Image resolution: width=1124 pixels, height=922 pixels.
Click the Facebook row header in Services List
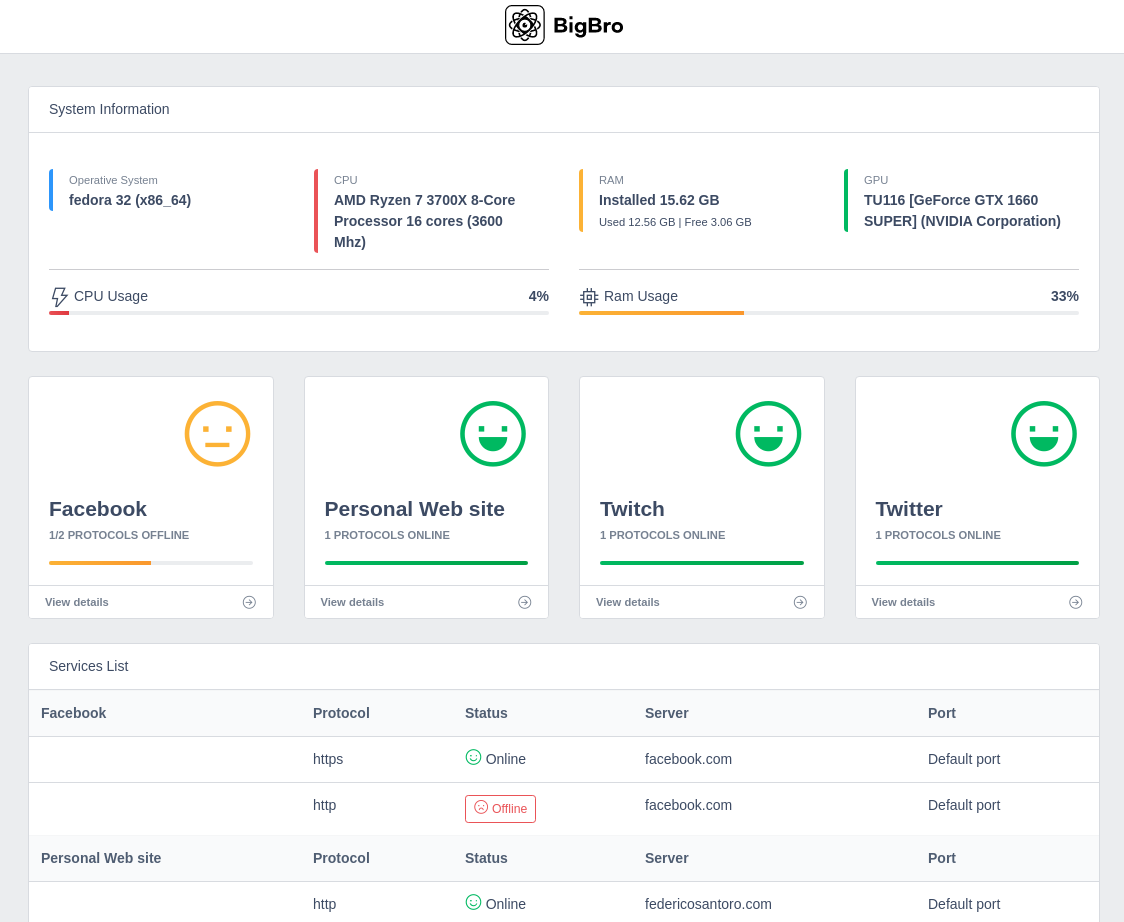(73, 713)
